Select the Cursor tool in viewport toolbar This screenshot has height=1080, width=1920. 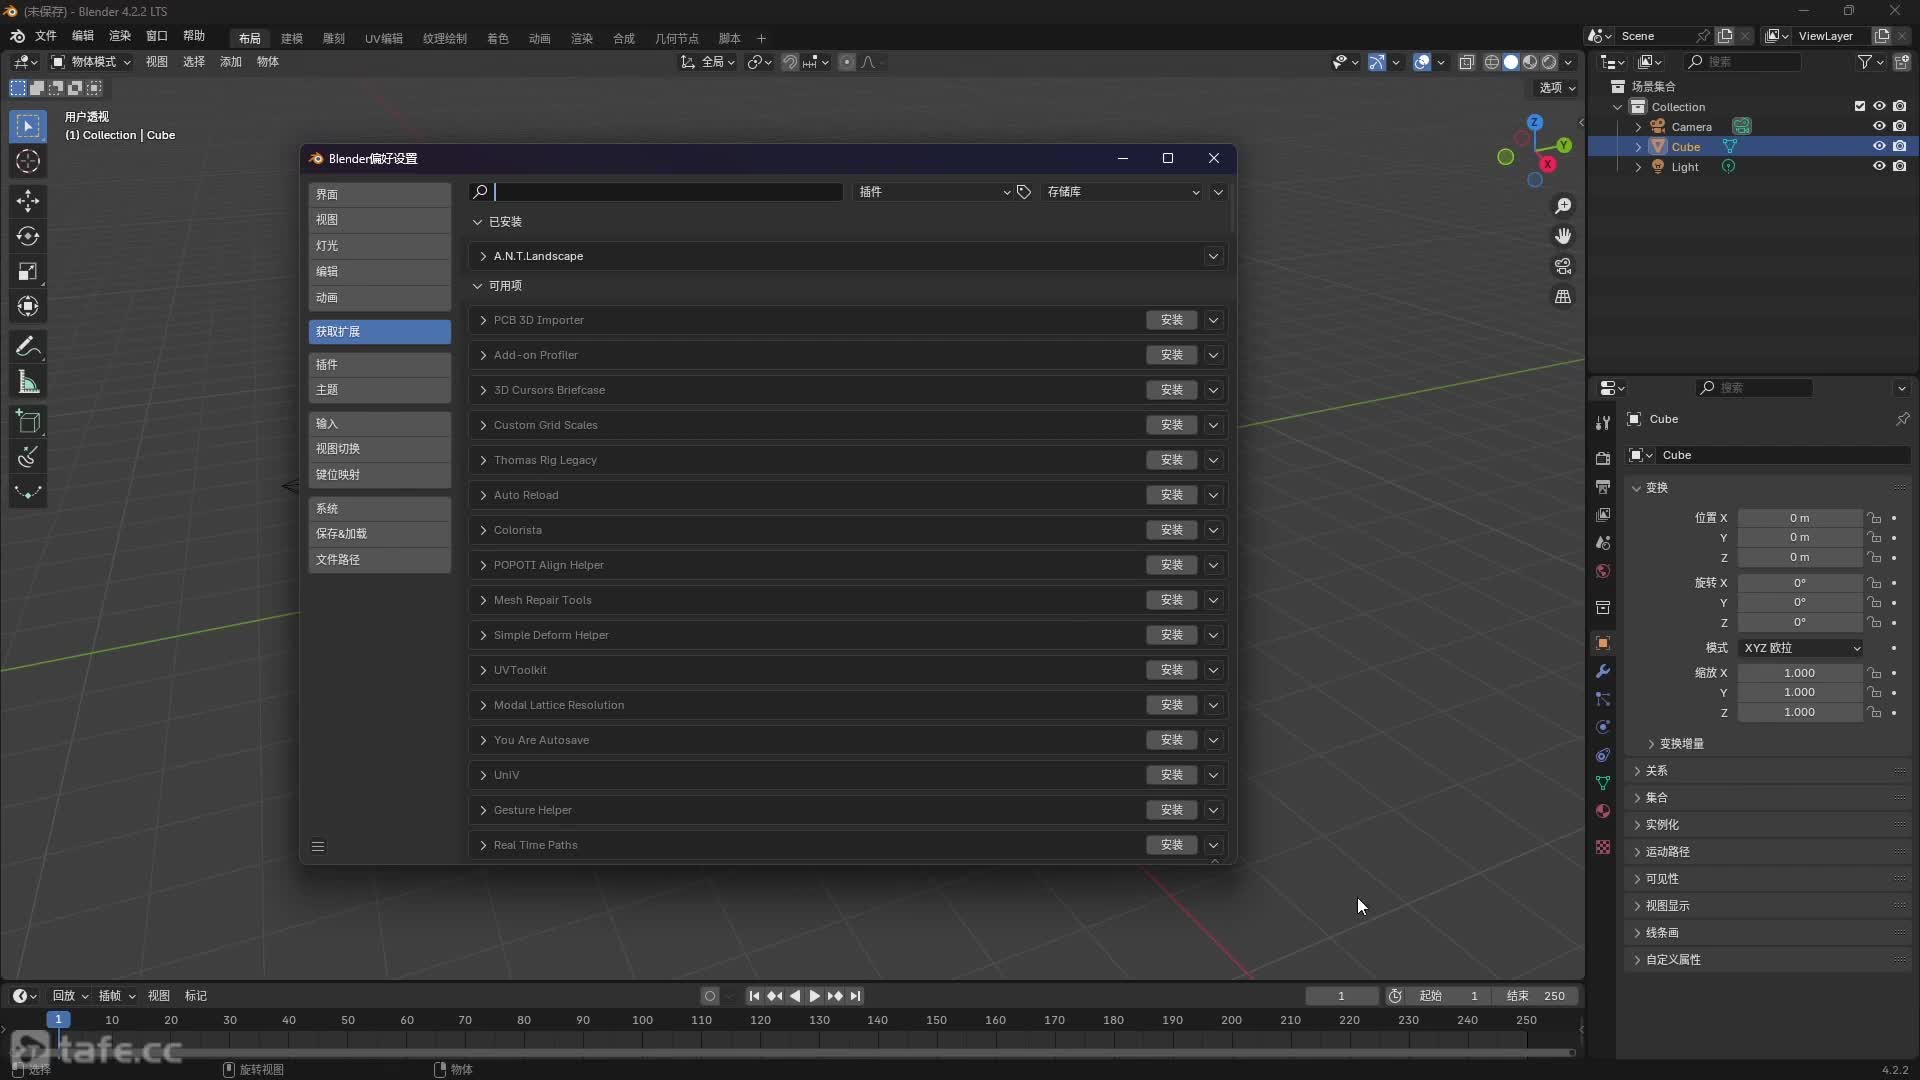click(x=28, y=161)
